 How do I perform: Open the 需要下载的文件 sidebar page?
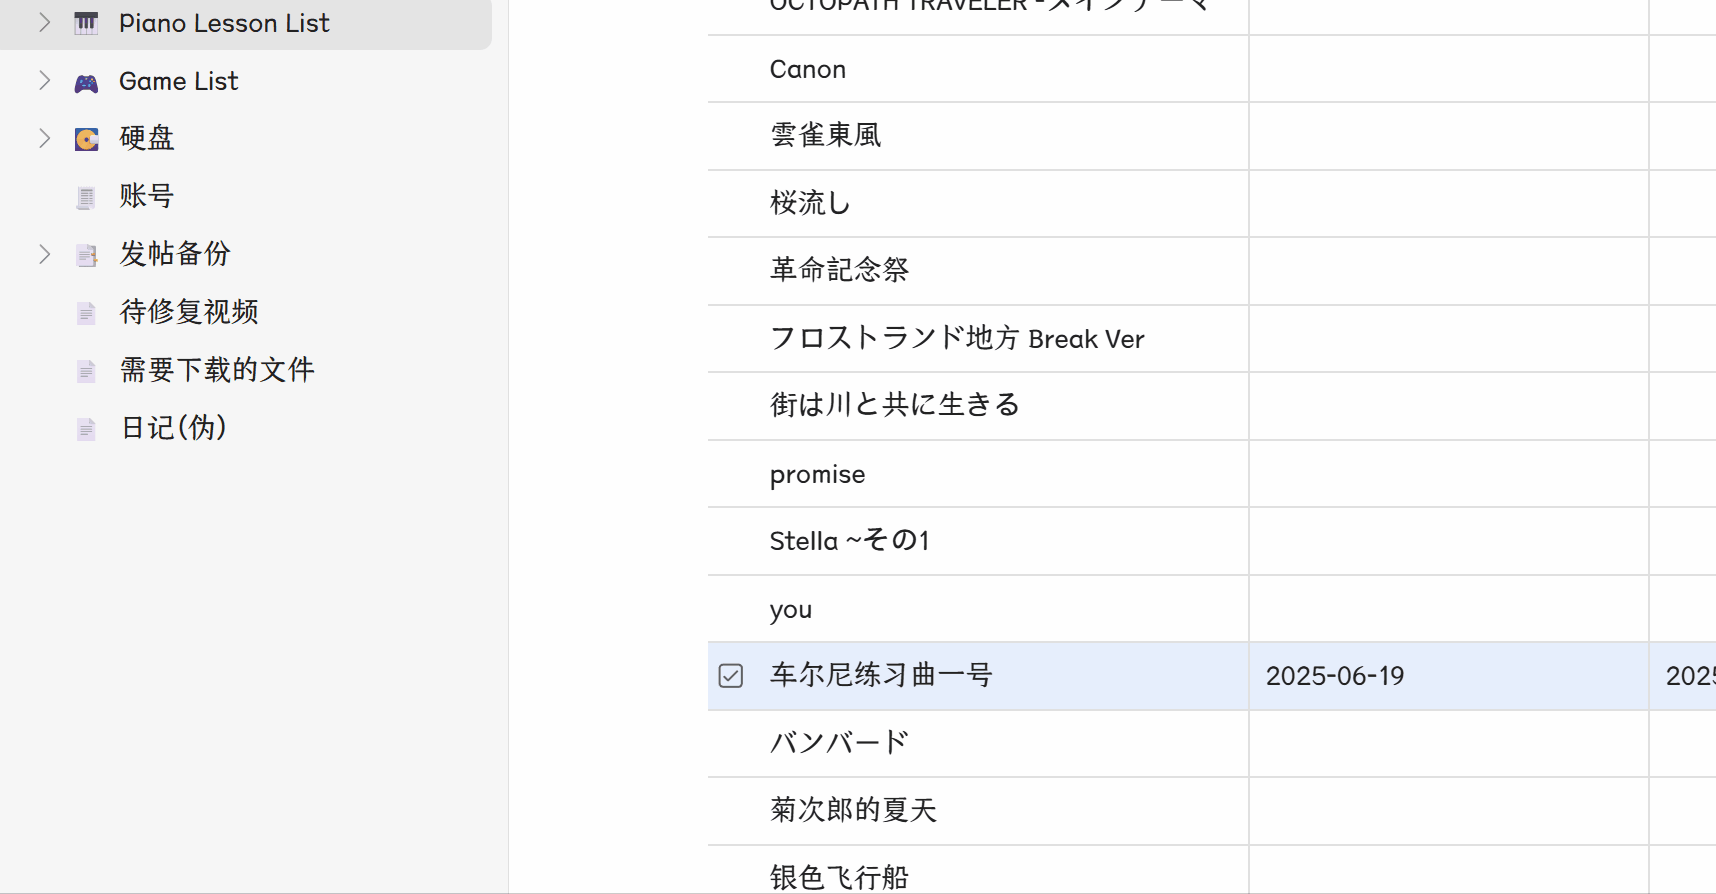click(x=217, y=370)
